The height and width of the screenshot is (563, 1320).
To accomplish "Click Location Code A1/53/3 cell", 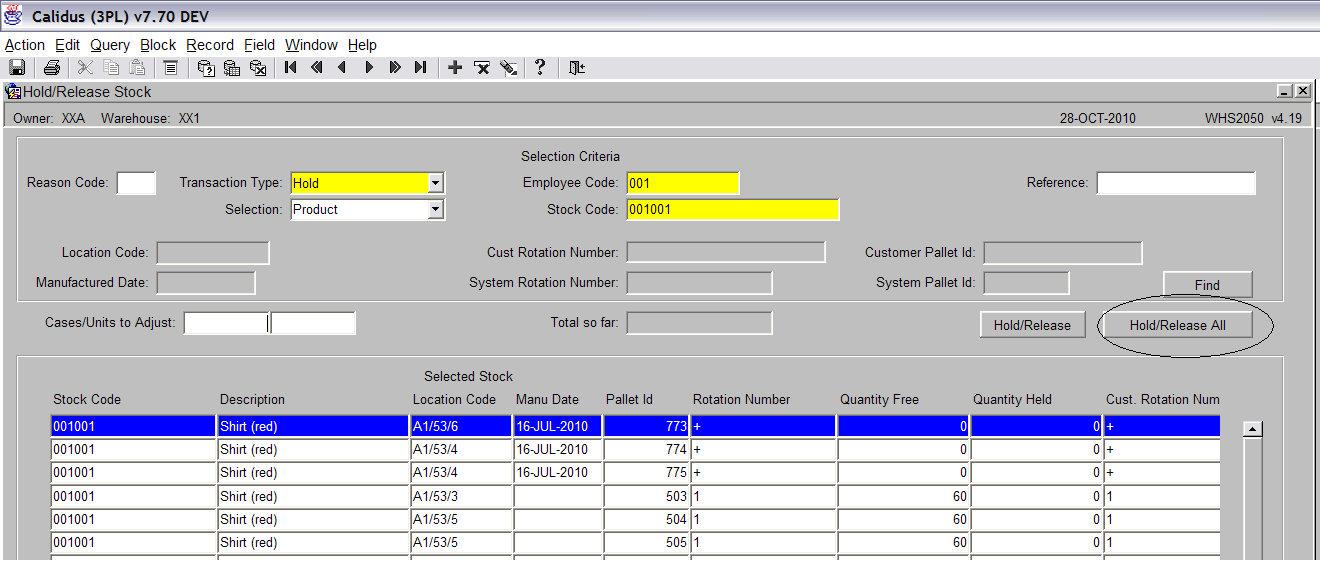I will point(461,497).
